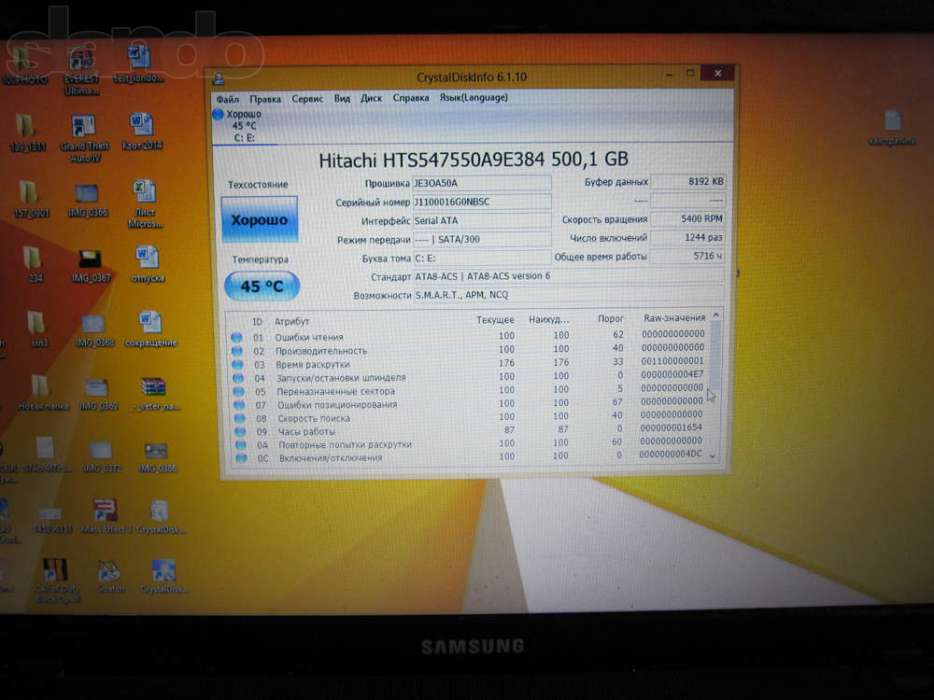This screenshot has height=700, width=934.
Task: Close the CrystalDiskInfo window
Action: coord(718,73)
